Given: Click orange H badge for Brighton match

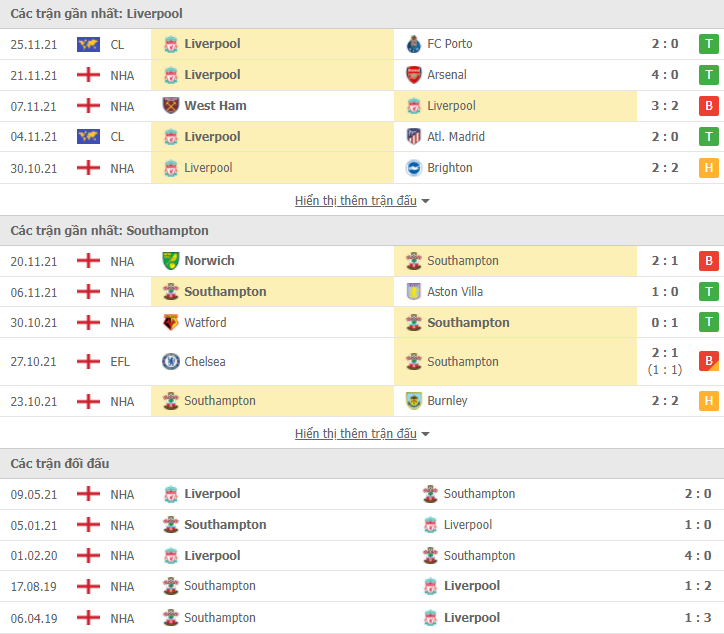Looking at the screenshot, I should point(709,168).
